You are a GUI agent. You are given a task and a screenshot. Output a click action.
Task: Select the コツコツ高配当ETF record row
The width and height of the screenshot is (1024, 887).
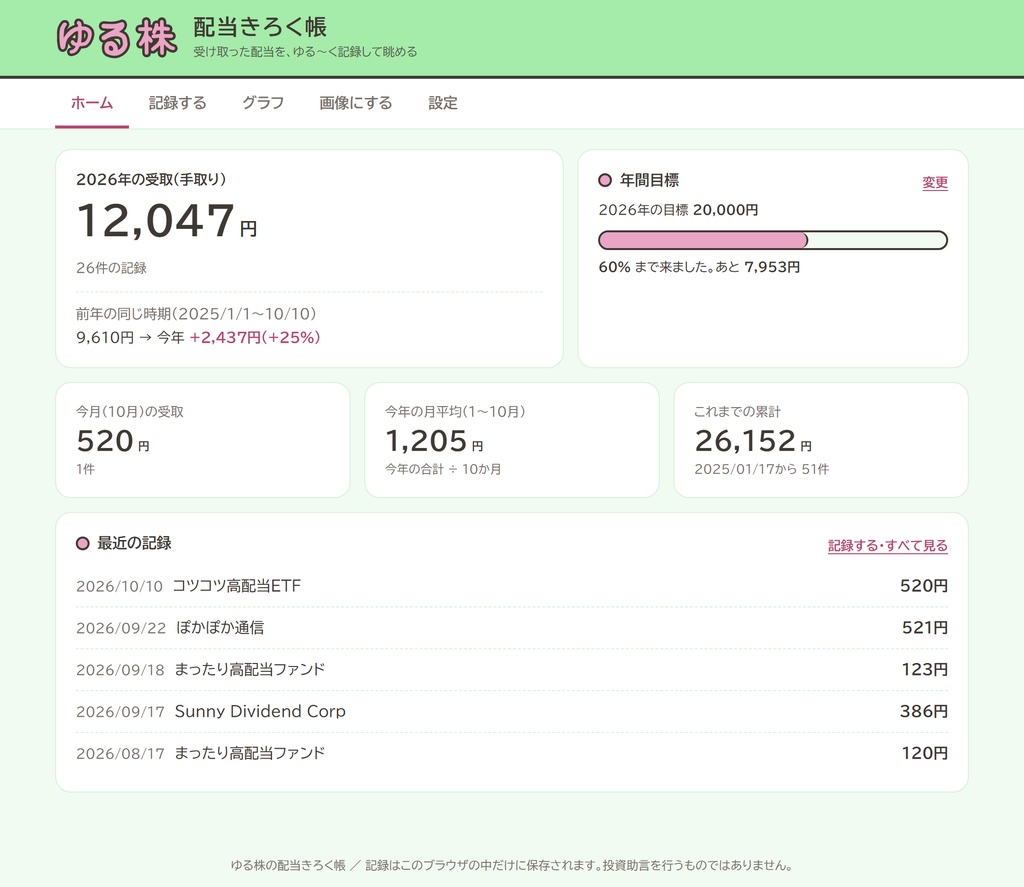click(511, 586)
